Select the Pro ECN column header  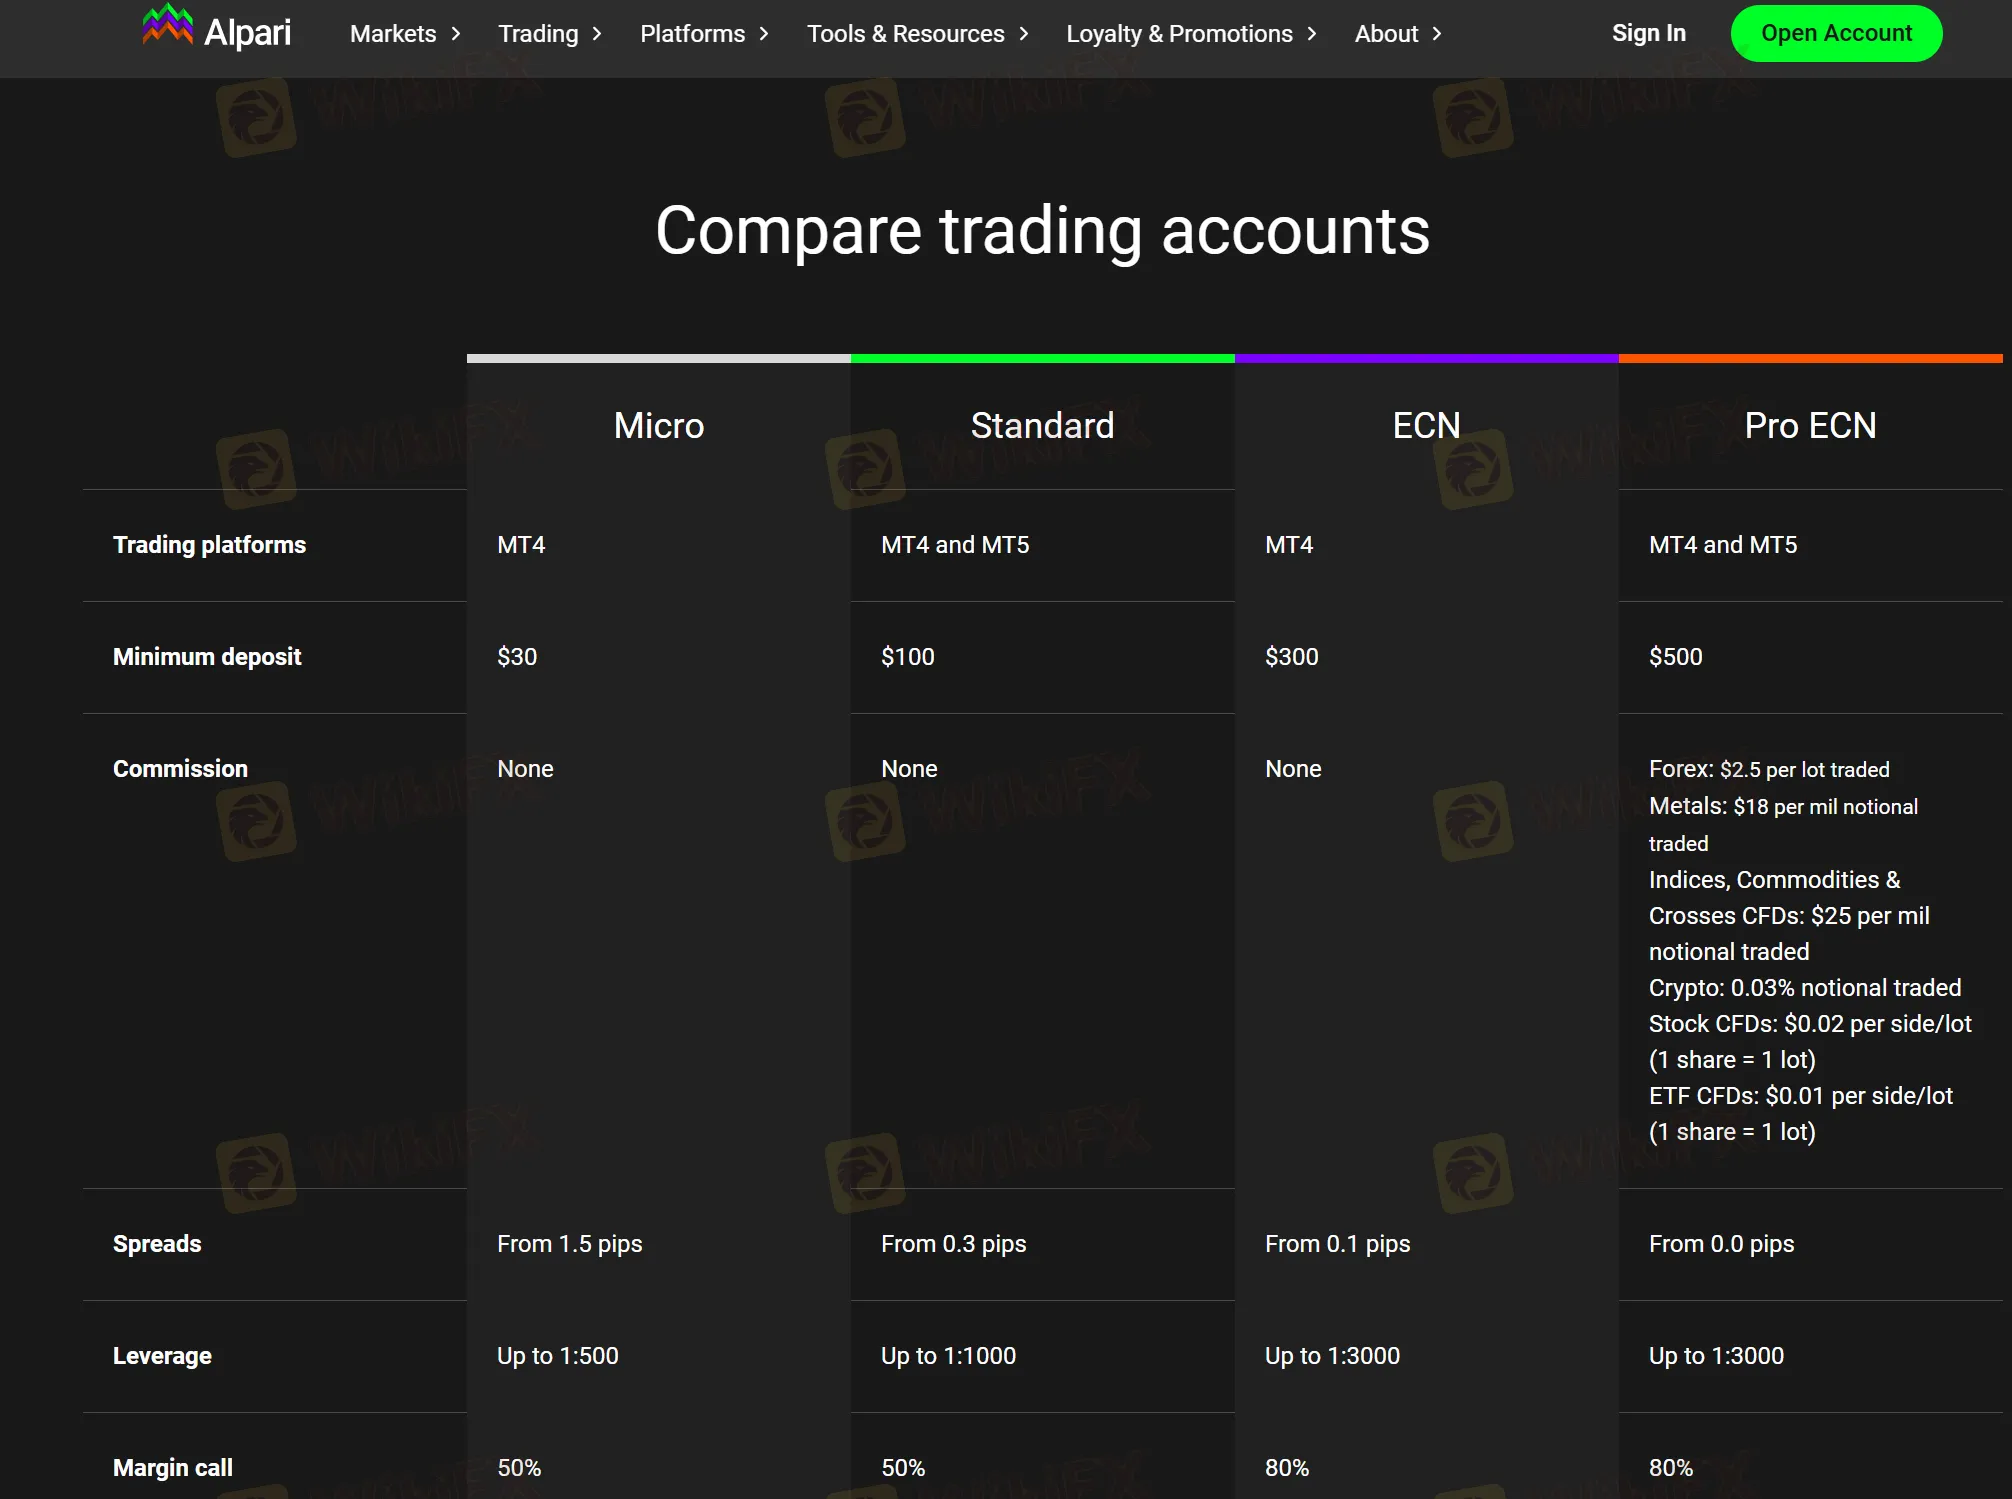(1810, 425)
